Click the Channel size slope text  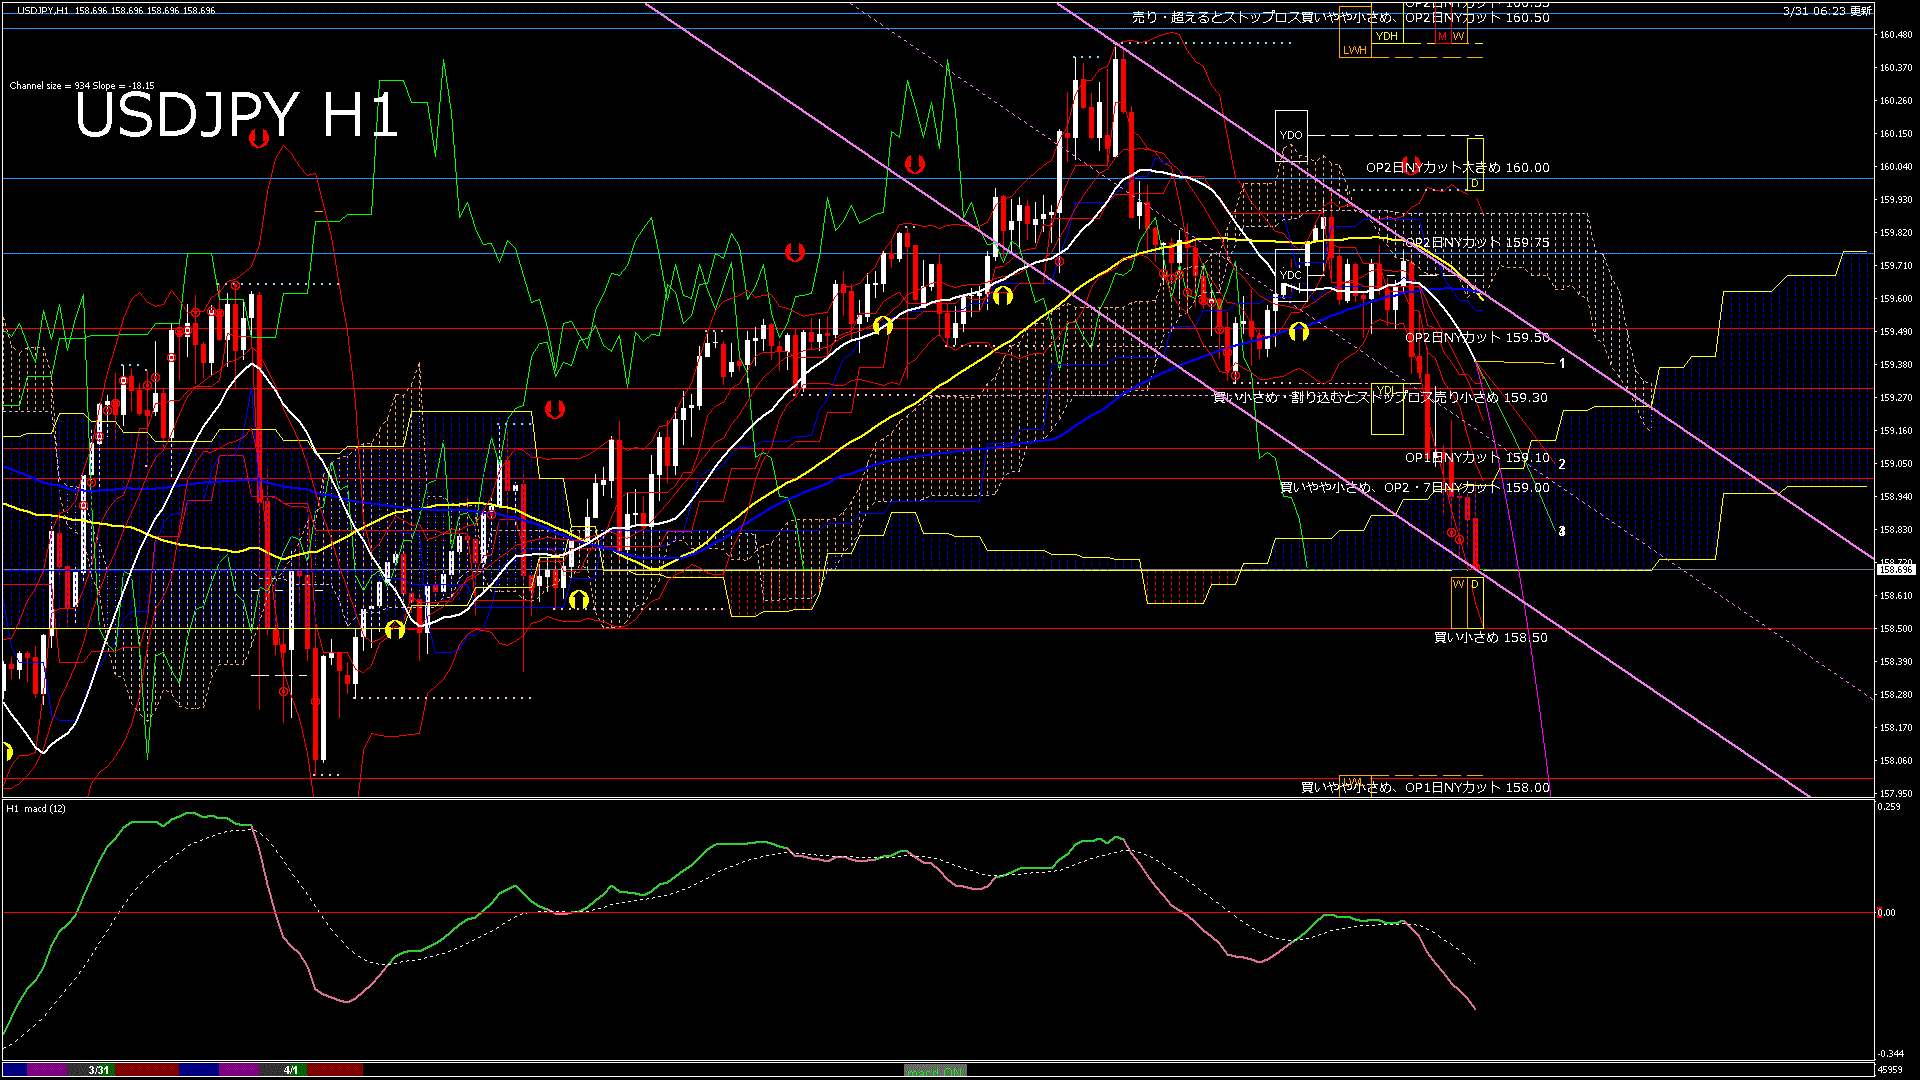coord(82,86)
